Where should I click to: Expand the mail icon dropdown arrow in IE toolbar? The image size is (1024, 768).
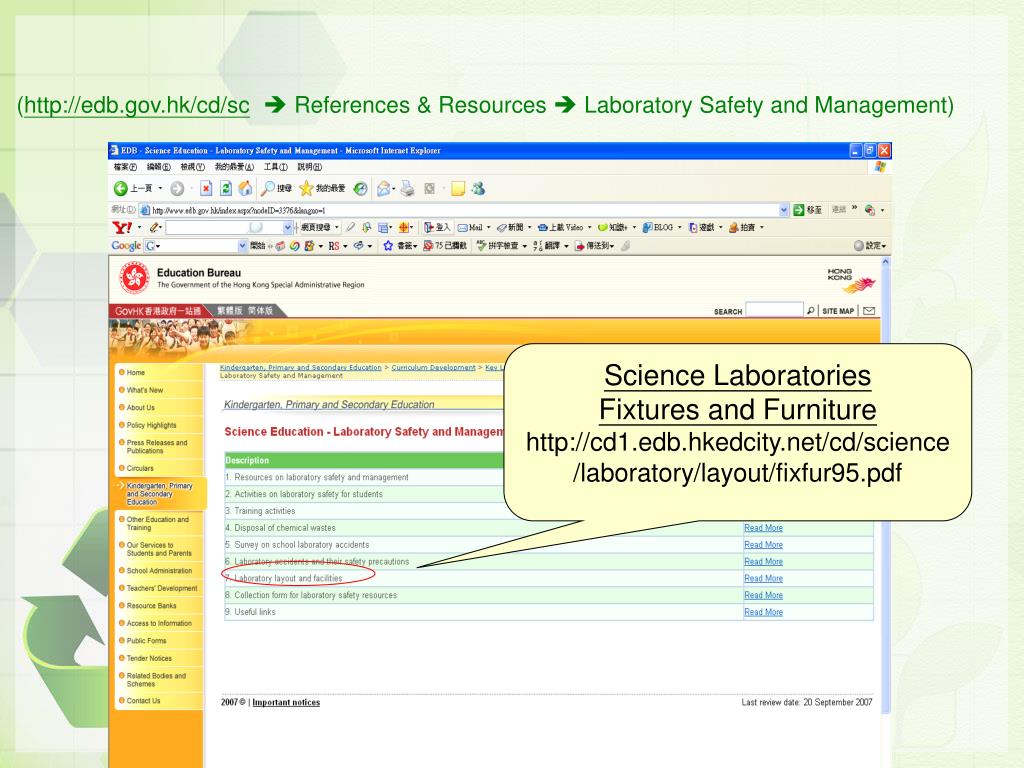coord(393,189)
